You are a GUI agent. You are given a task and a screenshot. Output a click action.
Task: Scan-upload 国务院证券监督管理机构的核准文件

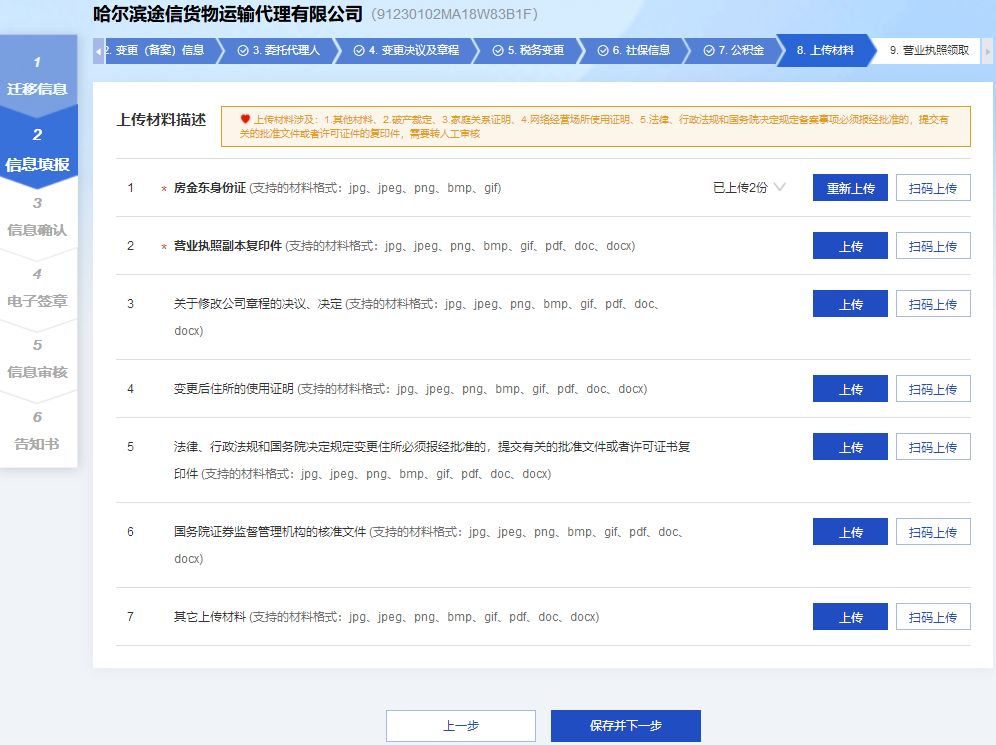click(932, 532)
